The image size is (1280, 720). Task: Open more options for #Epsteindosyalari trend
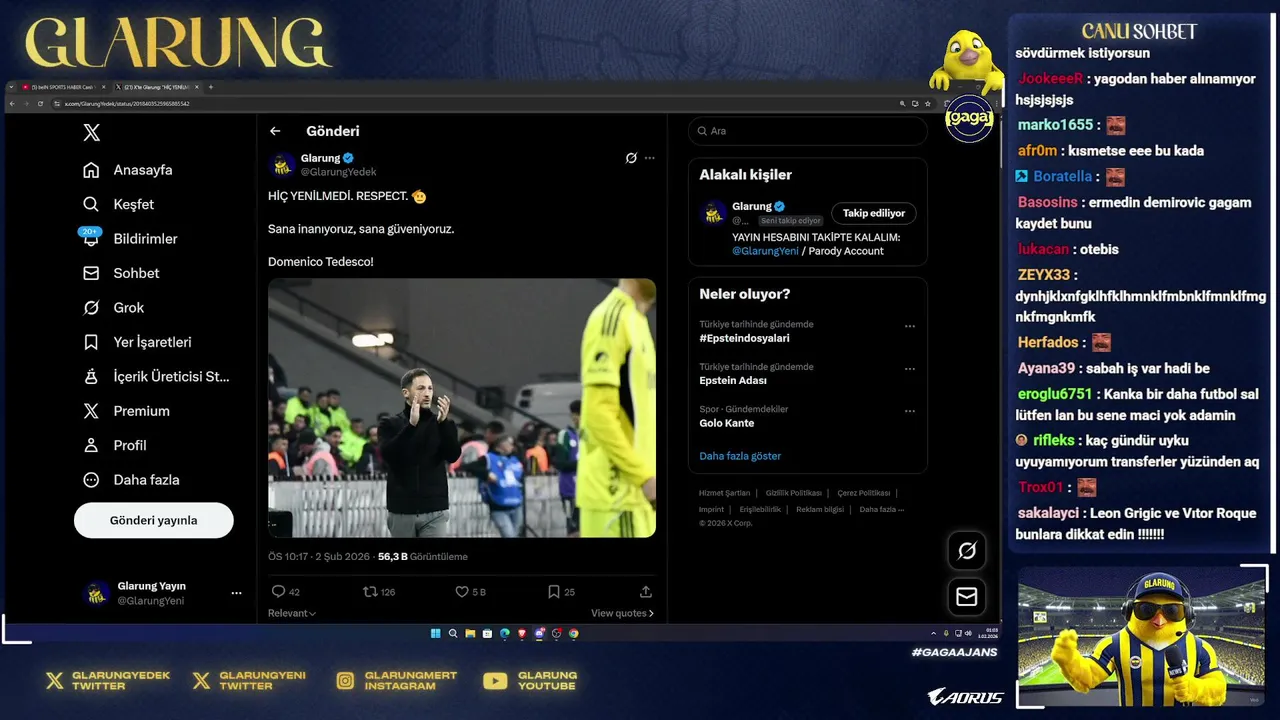point(910,326)
